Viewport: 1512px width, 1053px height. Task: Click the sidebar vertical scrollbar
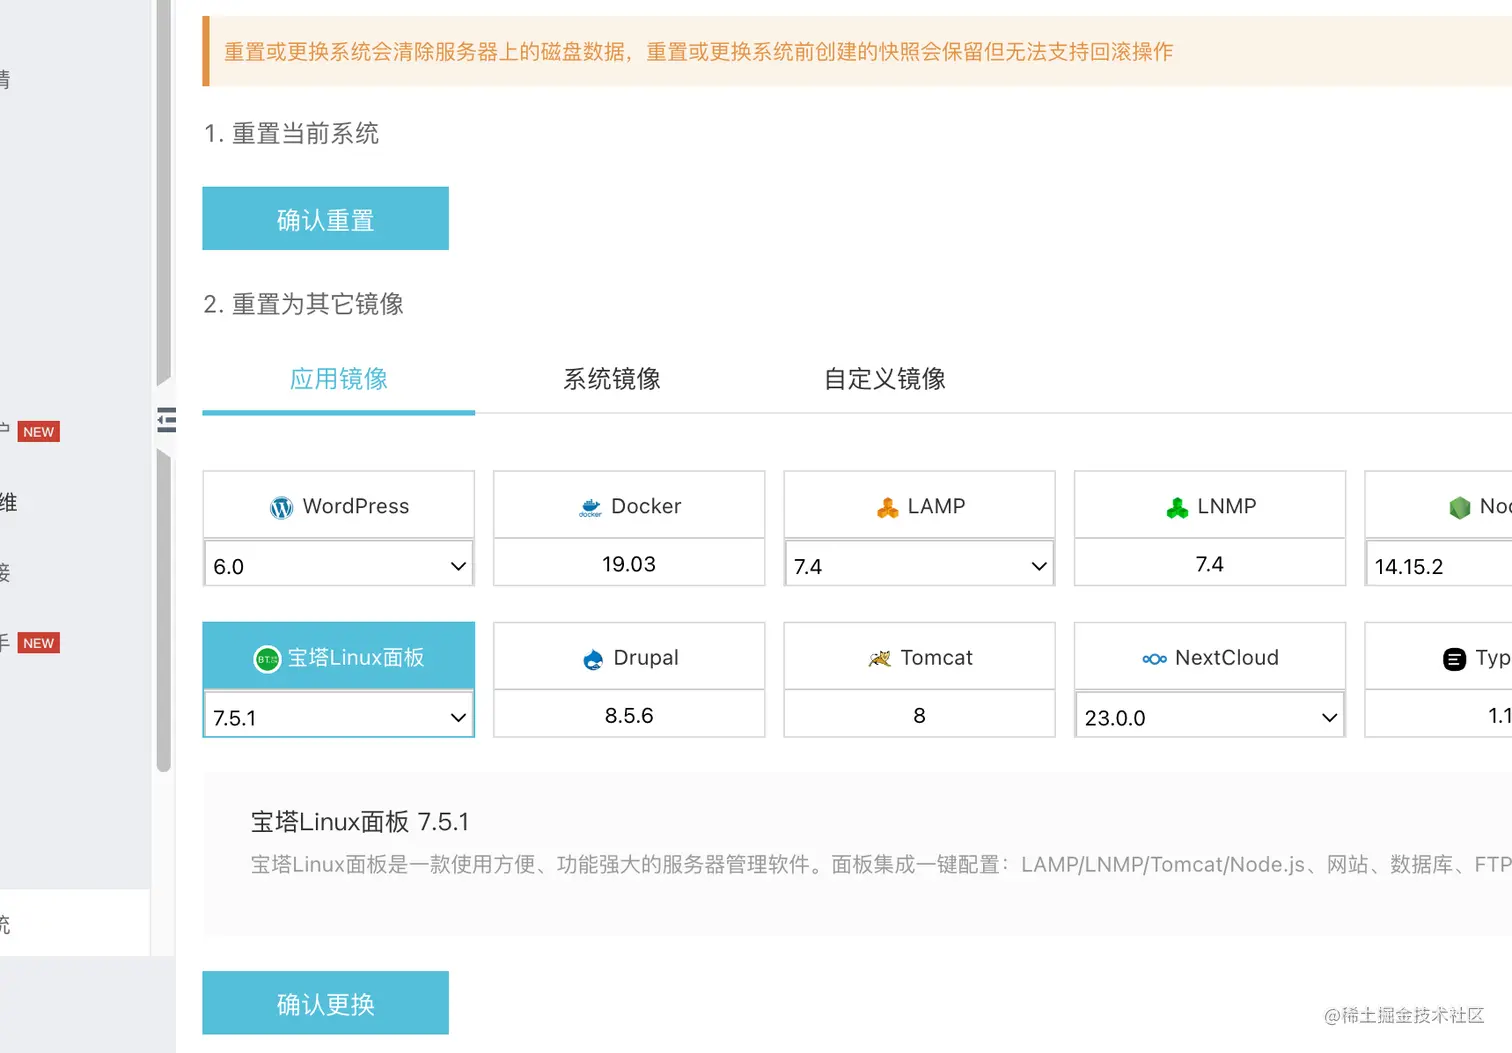click(x=164, y=386)
